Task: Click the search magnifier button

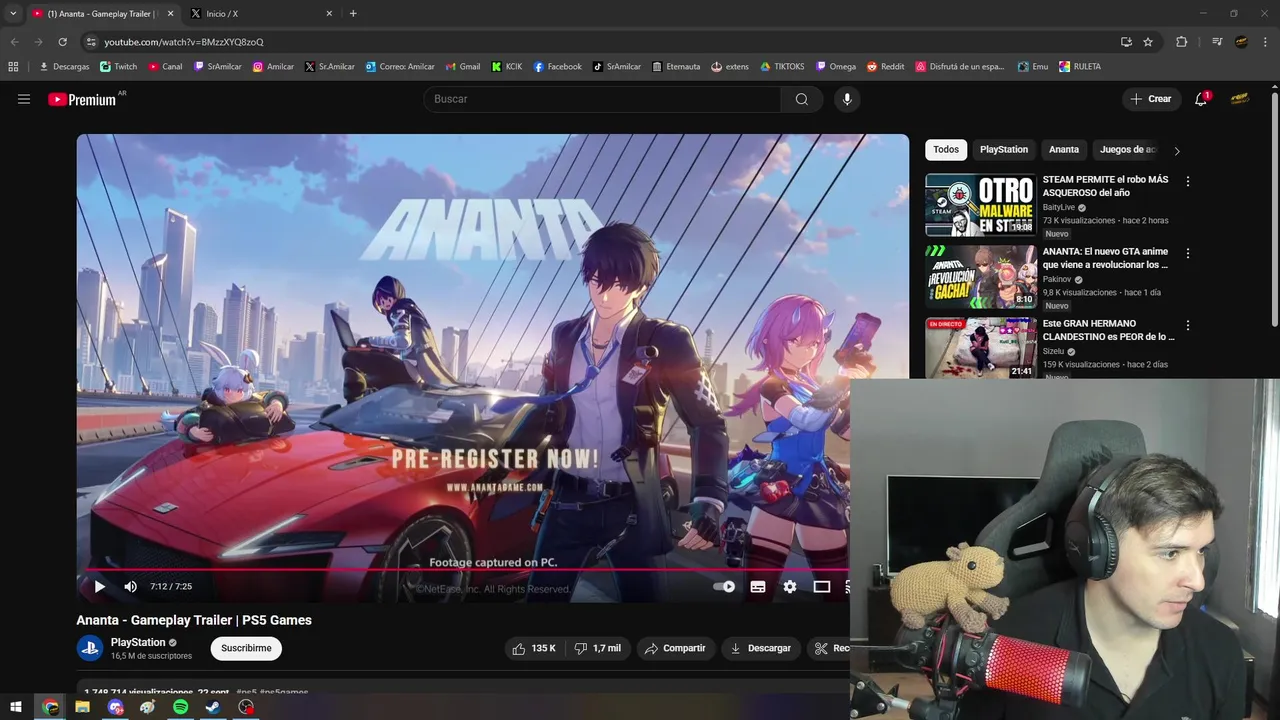Action: click(x=802, y=99)
